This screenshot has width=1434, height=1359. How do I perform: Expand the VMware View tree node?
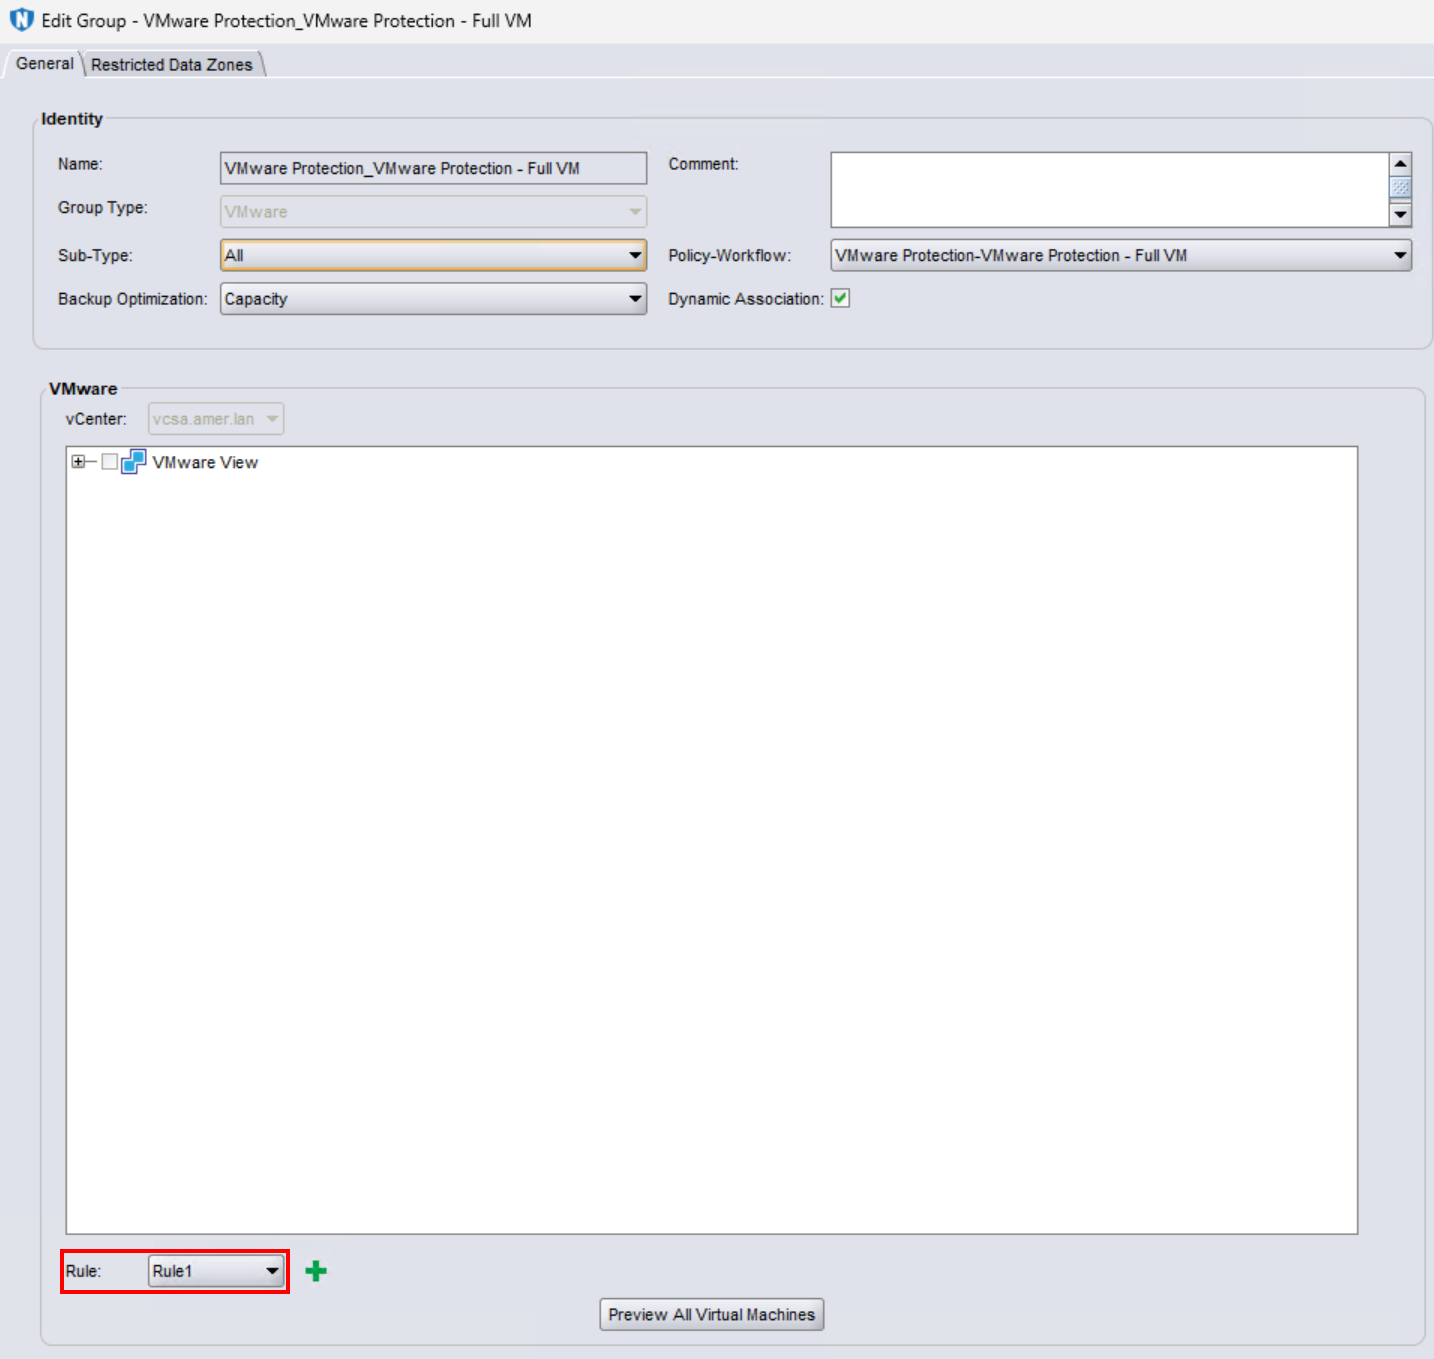pos(77,462)
